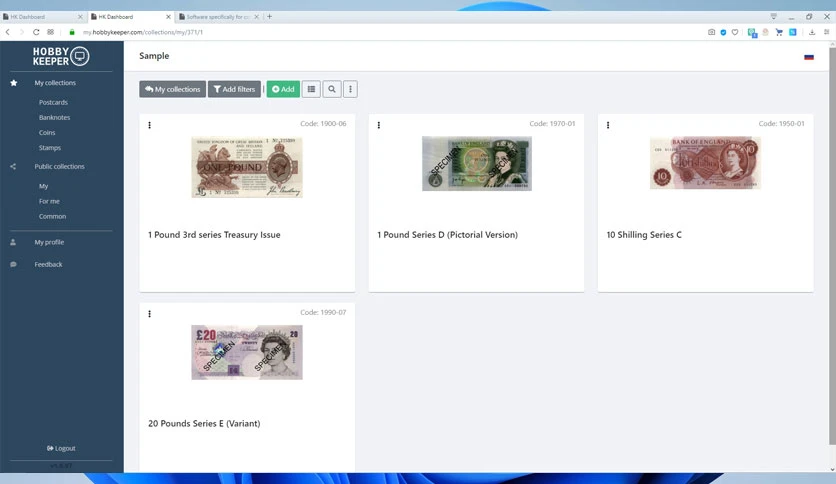Click the 10 Shilling banknote image
Viewport: 836px width, 484px height.
705,163
